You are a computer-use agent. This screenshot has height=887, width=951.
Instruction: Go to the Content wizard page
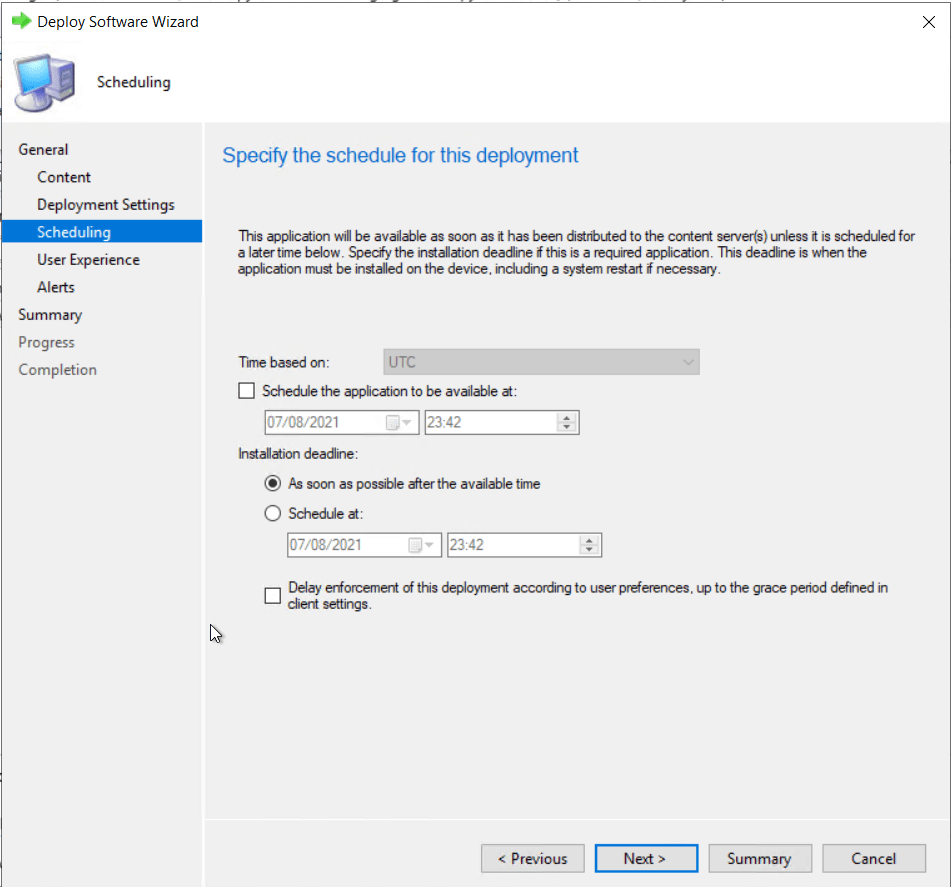point(64,177)
